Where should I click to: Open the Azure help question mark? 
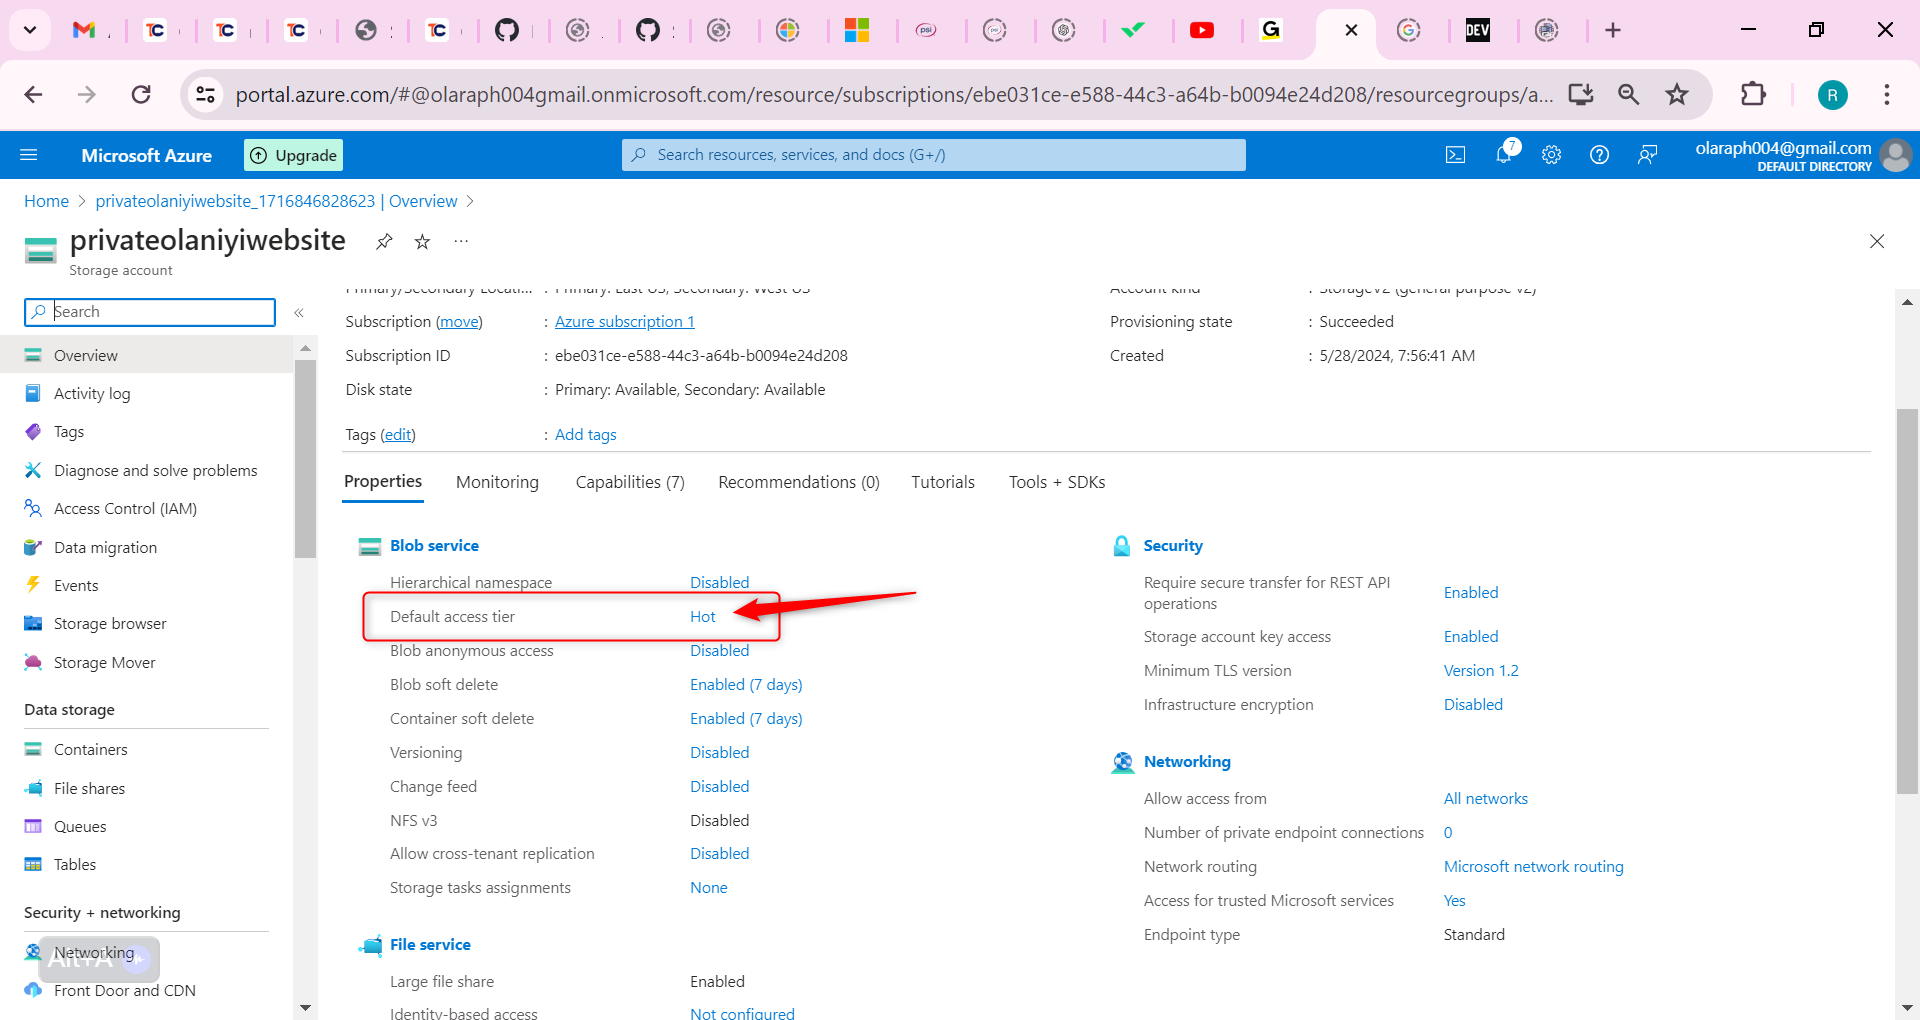click(x=1599, y=155)
